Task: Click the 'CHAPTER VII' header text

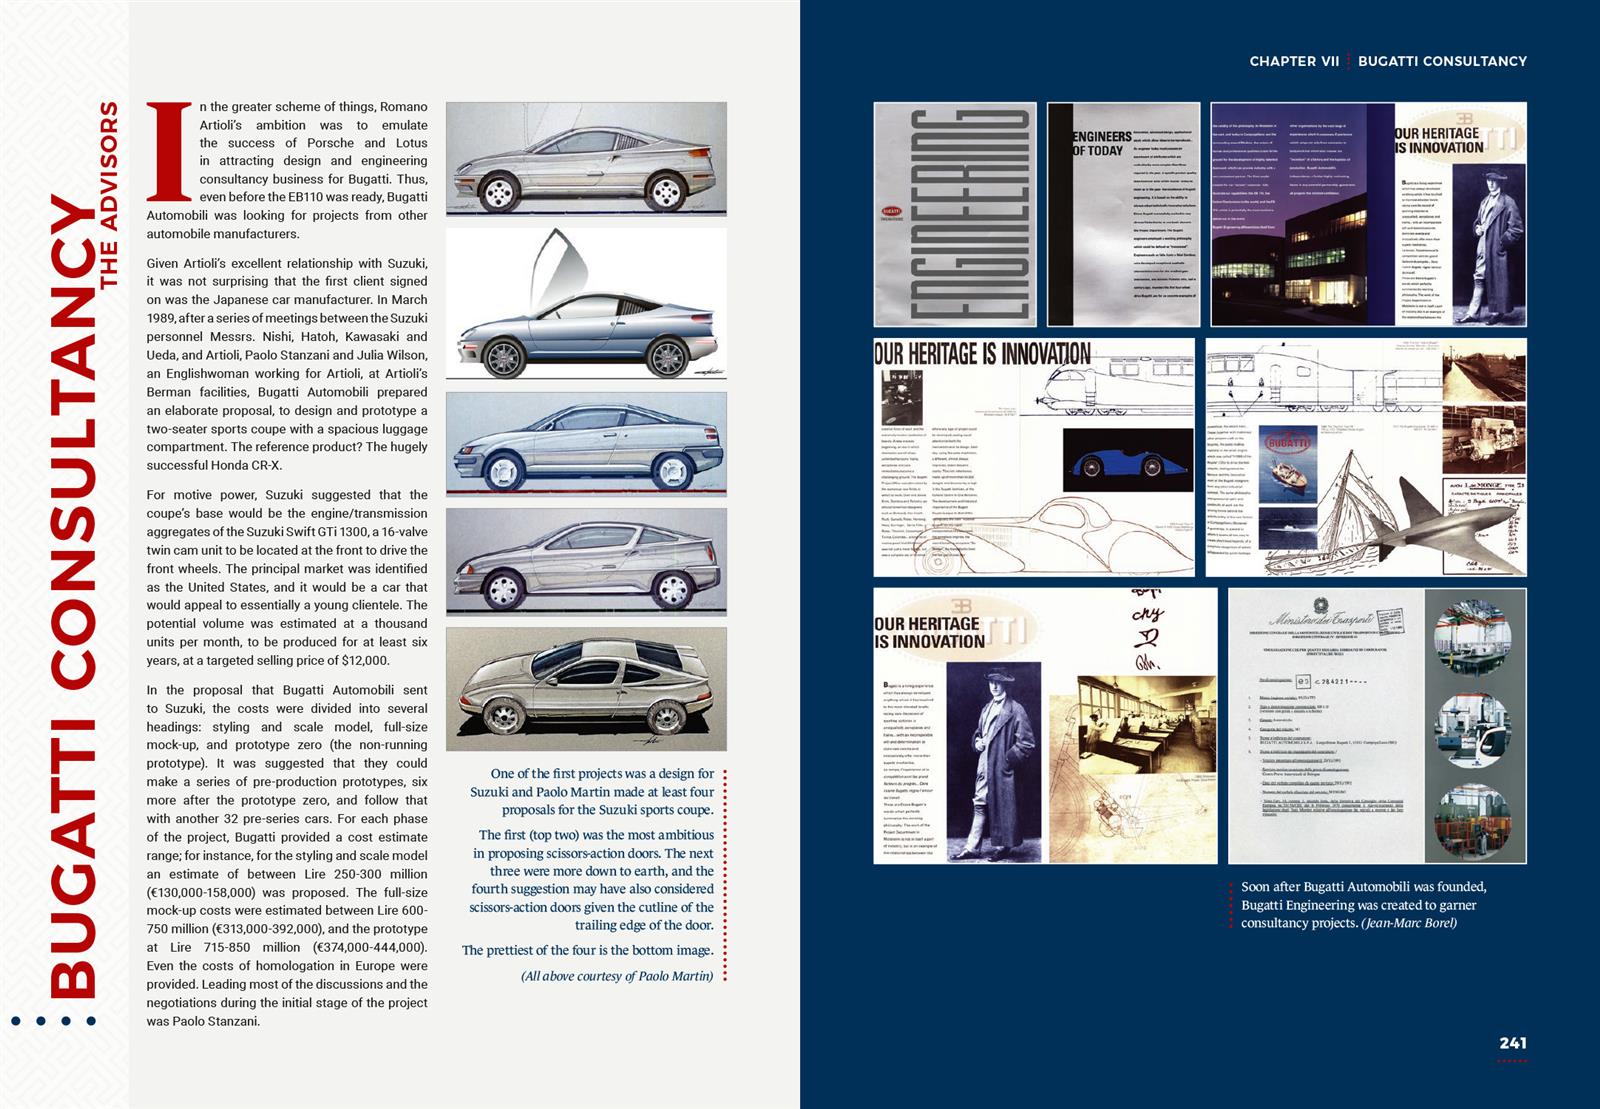Action: (1294, 61)
